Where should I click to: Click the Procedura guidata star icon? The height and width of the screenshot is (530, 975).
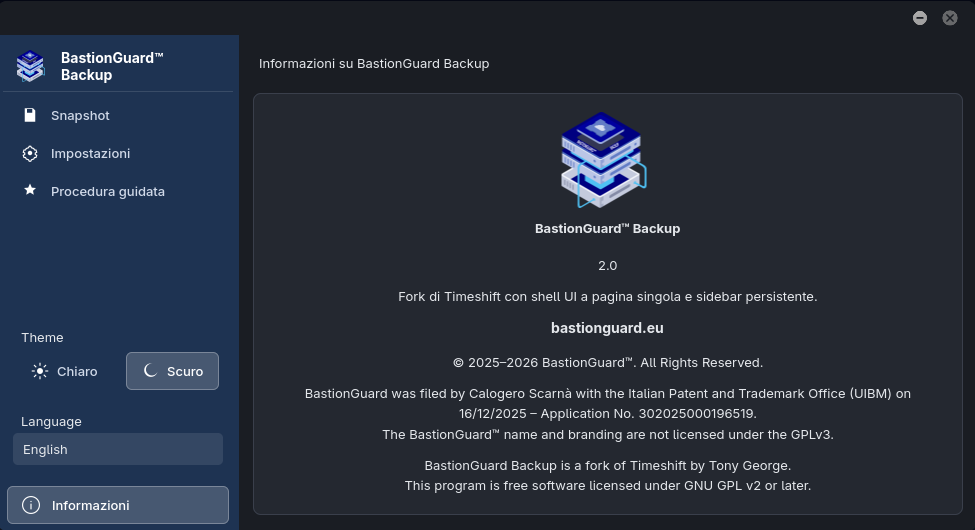click(x=30, y=190)
